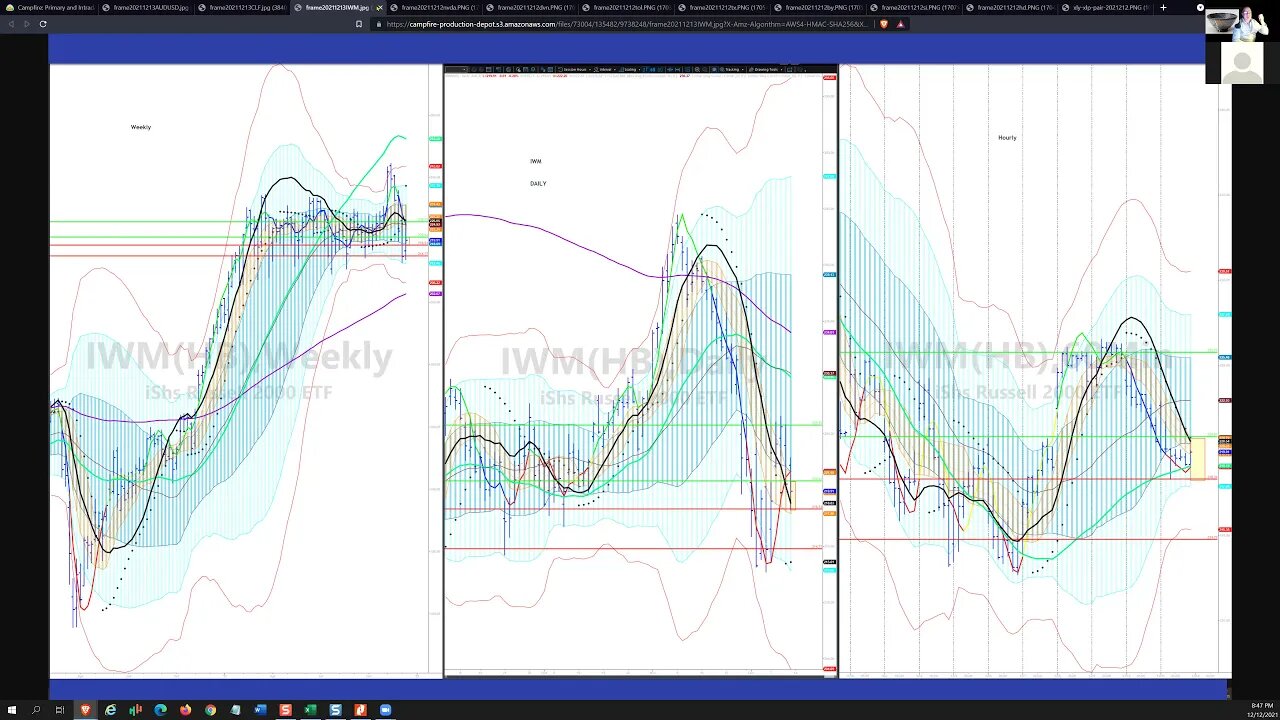
Task: Open Microsoft Word from the taskbar
Action: pyautogui.click(x=260, y=710)
